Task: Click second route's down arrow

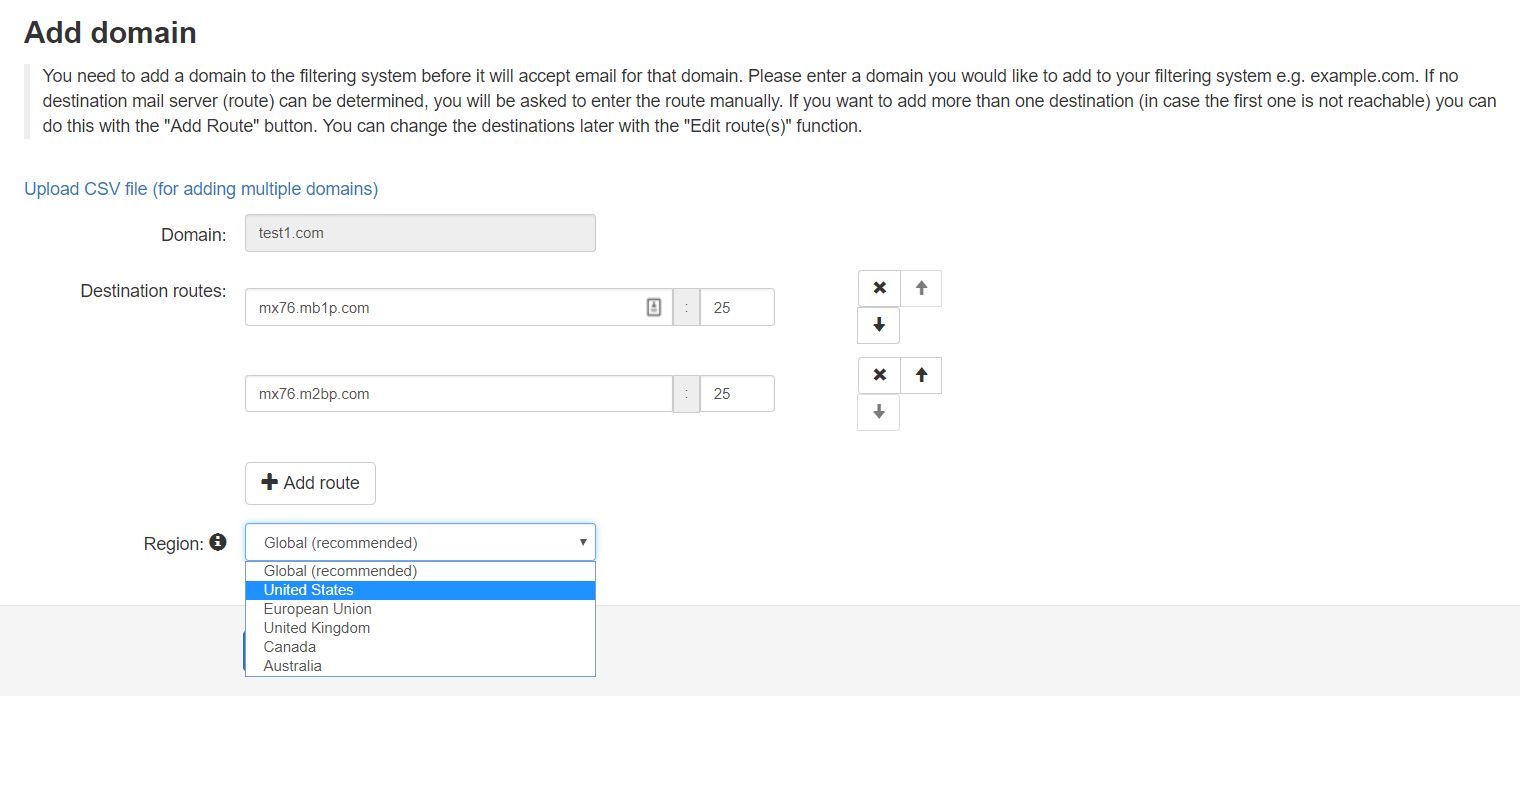Action: pos(879,412)
